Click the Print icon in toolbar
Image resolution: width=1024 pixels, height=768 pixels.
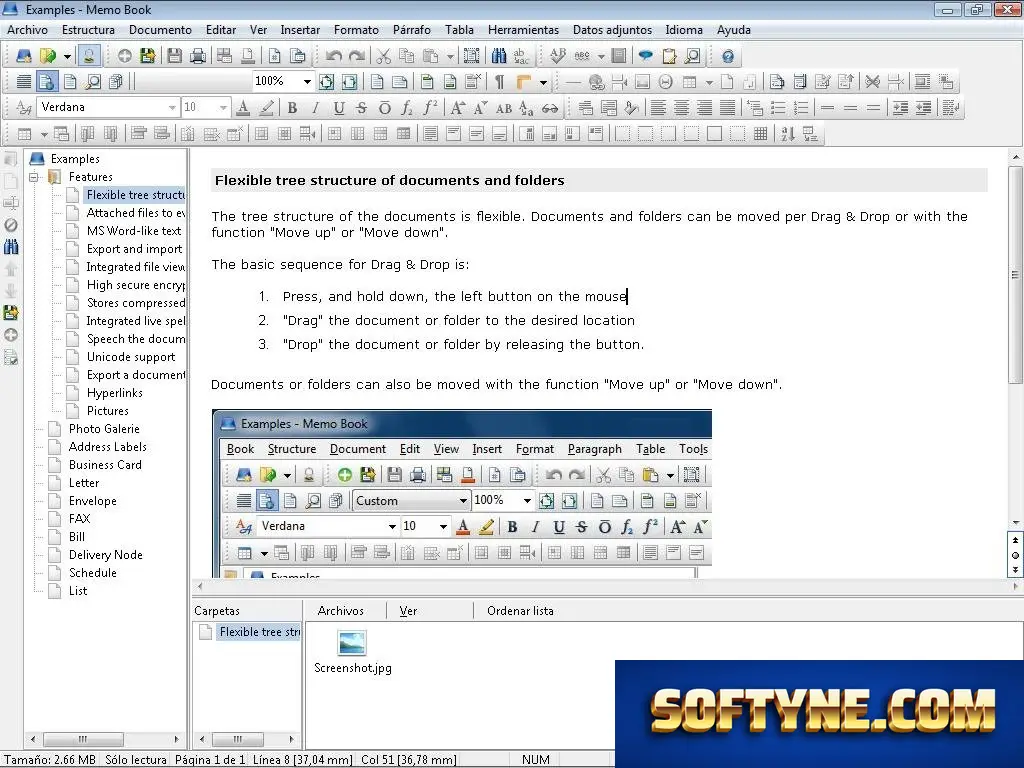click(x=197, y=56)
